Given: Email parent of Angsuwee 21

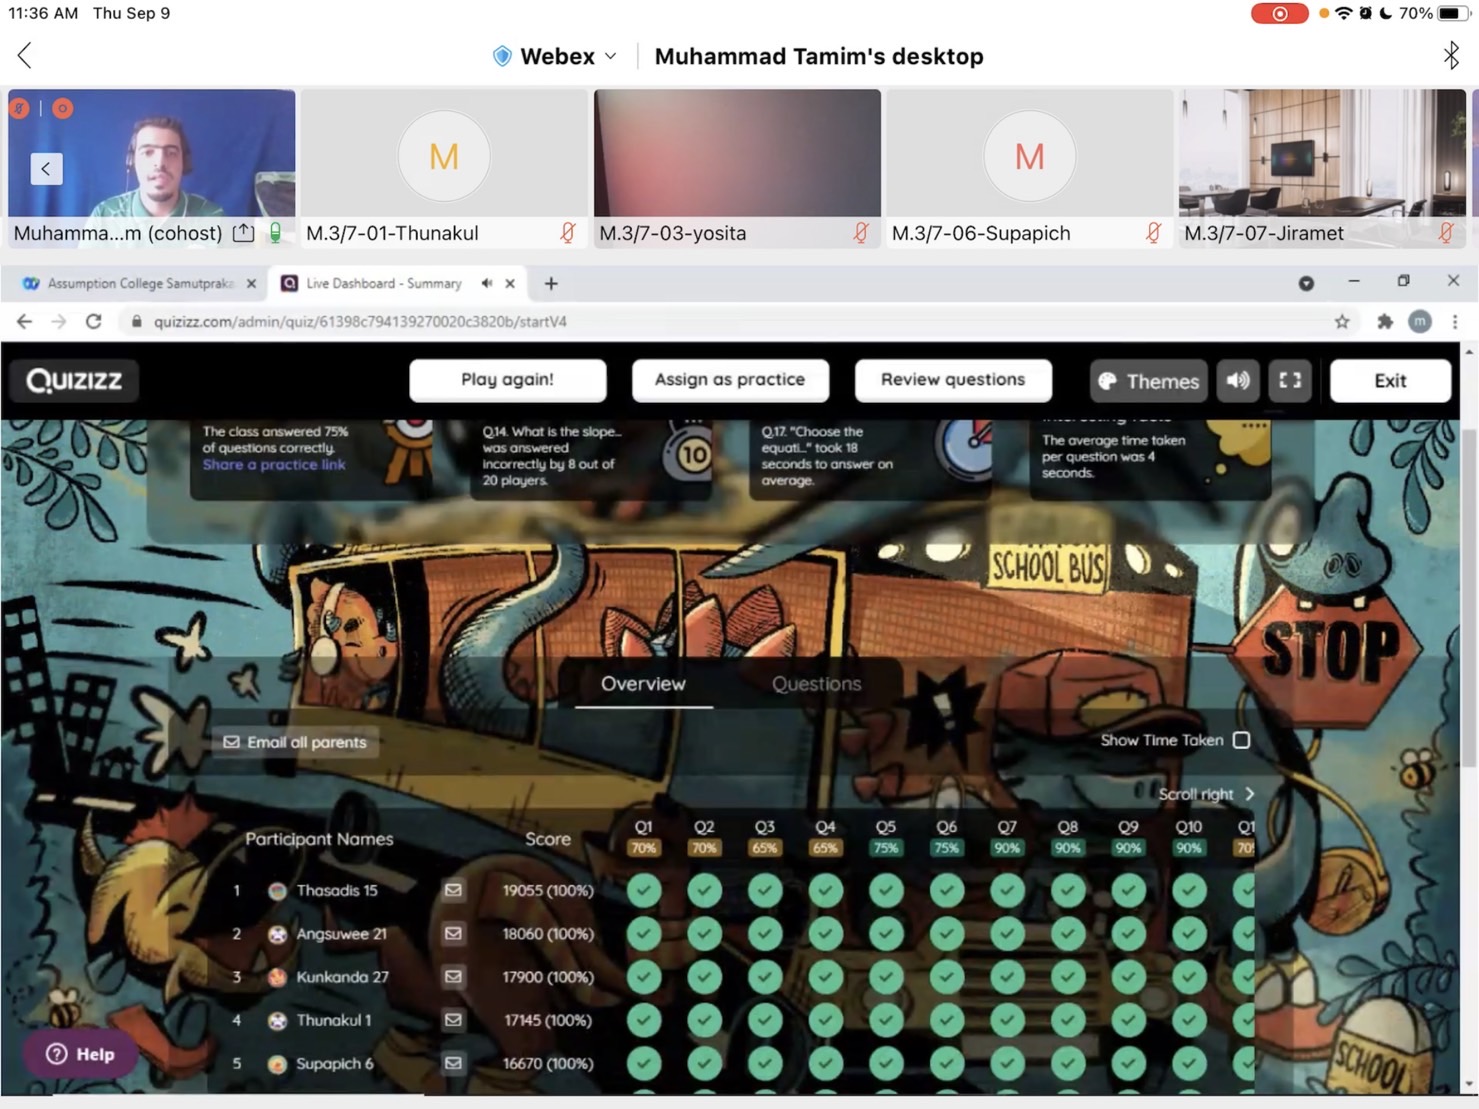Looking at the screenshot, I should (453, 933).
